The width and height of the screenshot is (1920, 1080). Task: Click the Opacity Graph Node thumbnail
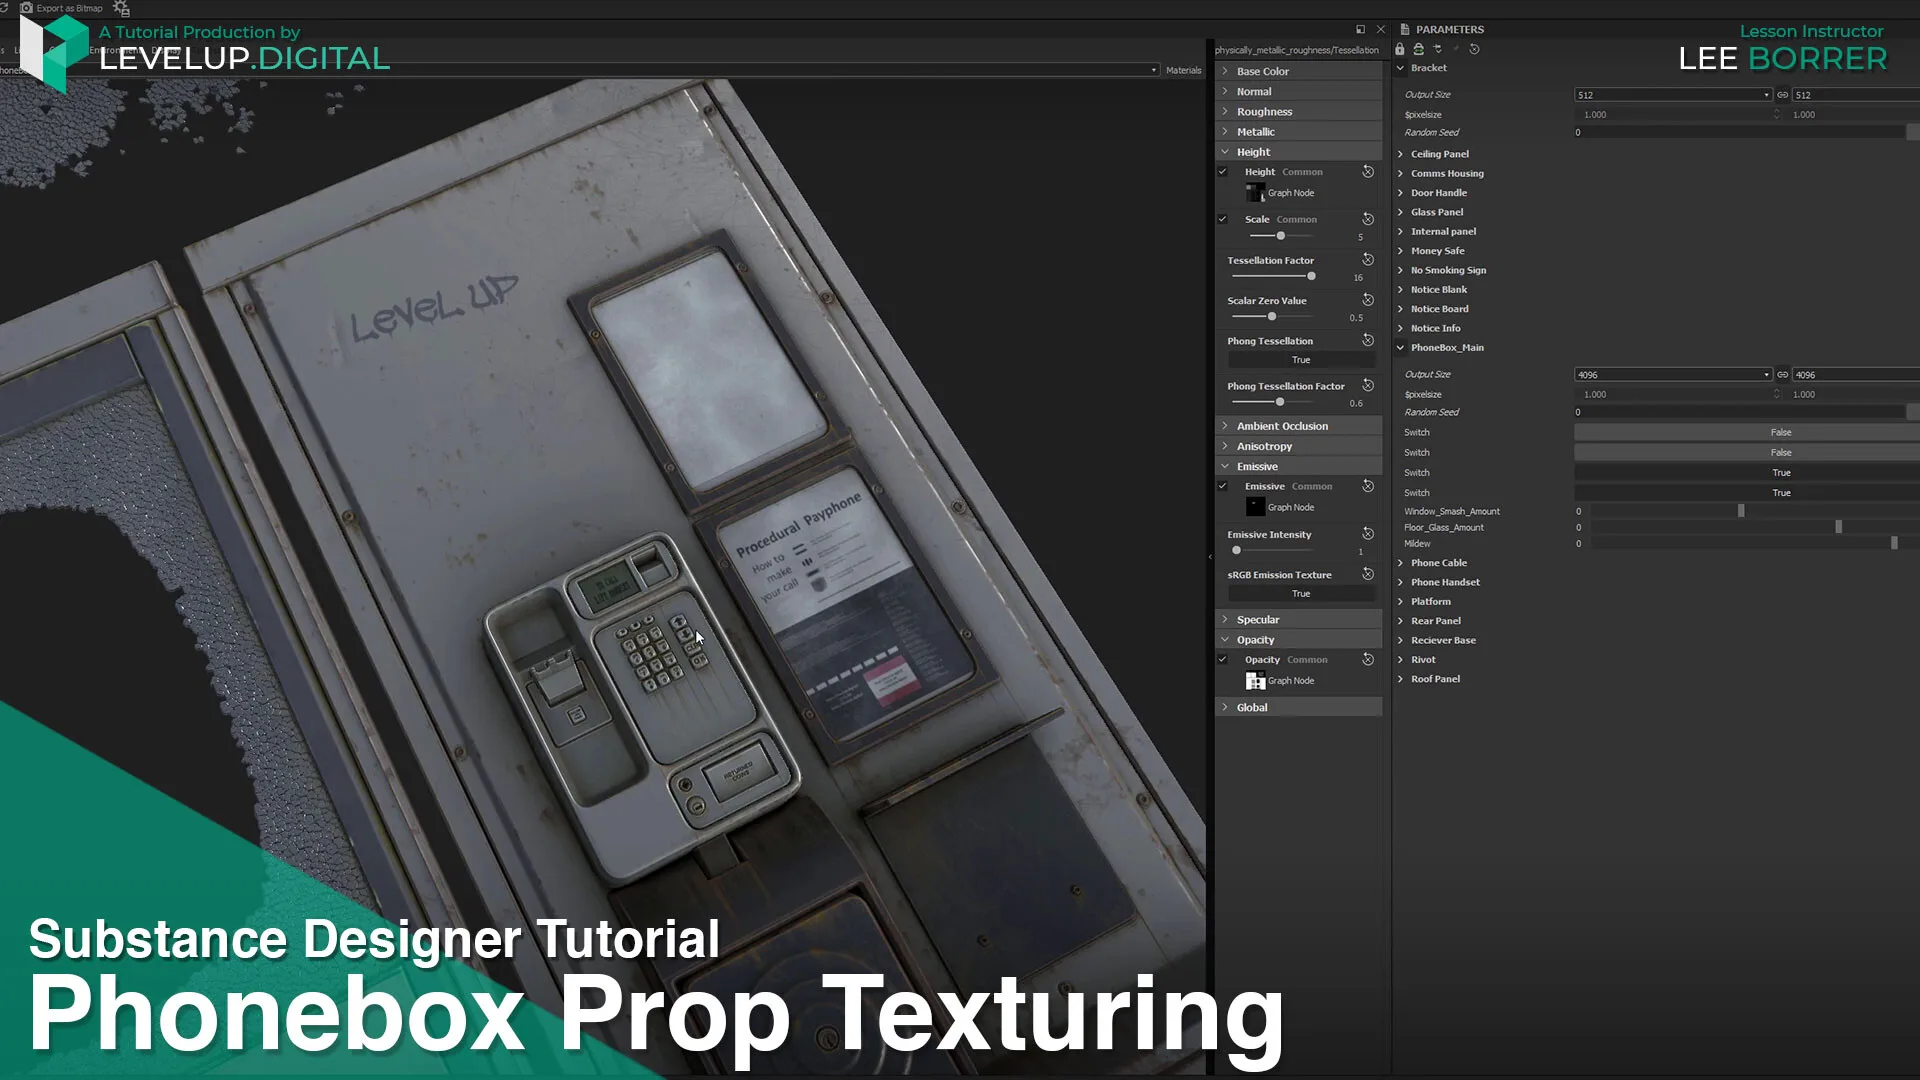[1255, 681]
